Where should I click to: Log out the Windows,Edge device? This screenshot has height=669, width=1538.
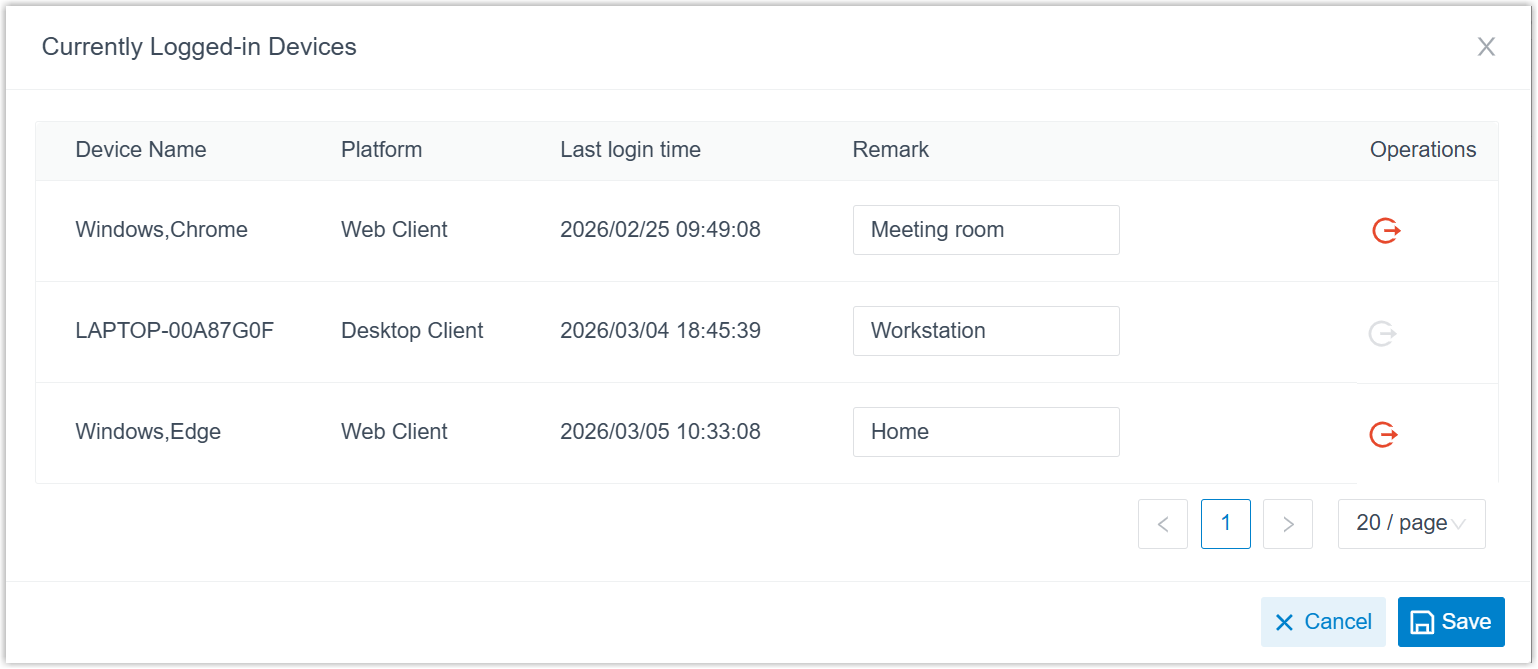1383,434
